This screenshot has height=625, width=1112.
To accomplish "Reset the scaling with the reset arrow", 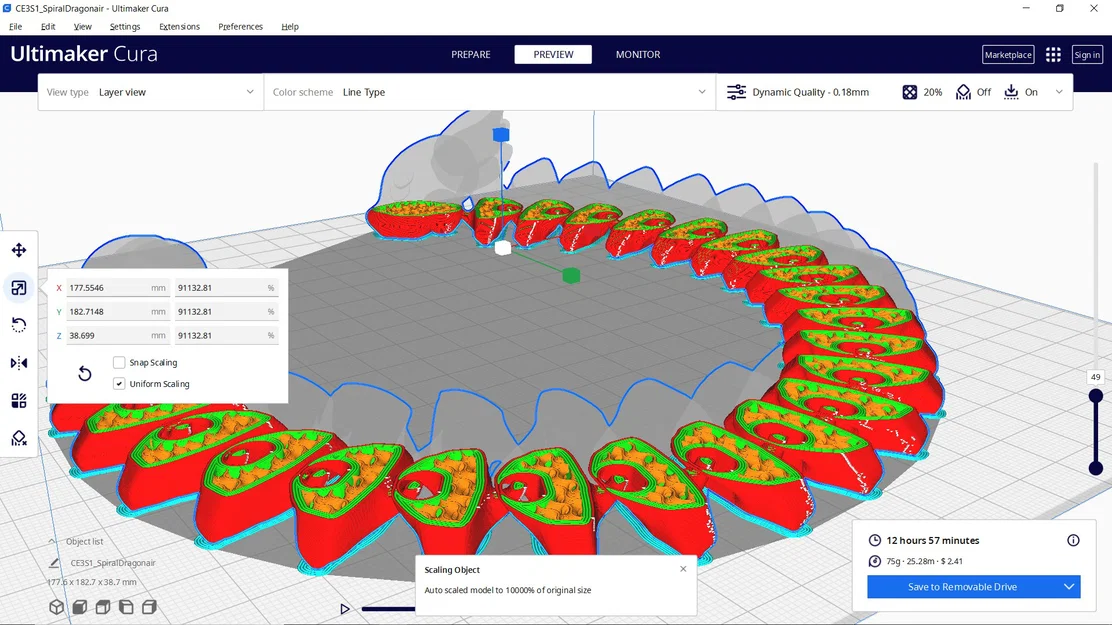I will 84,373.
